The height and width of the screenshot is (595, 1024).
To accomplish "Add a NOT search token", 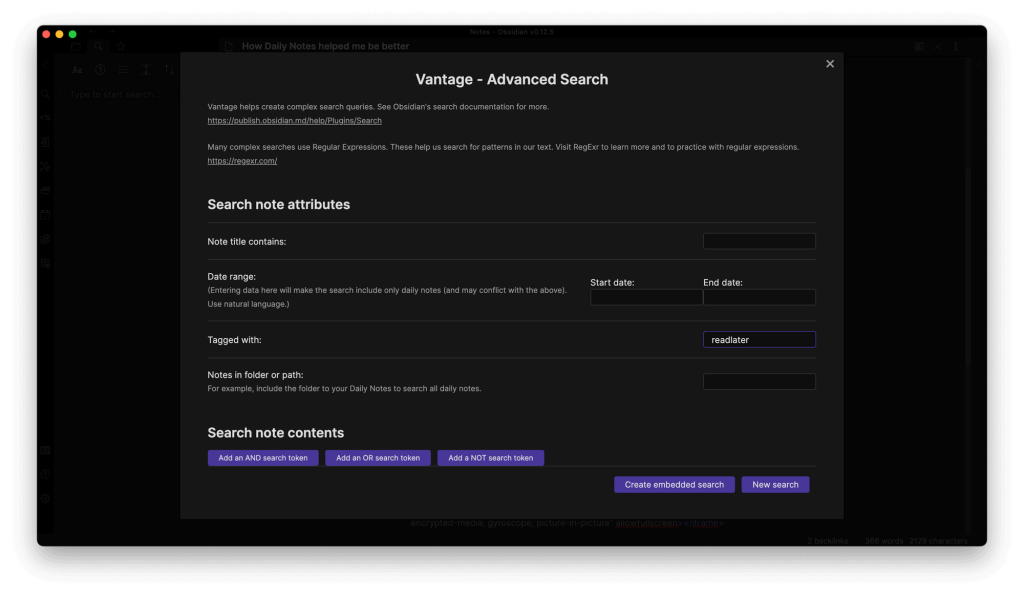I will tap(490, 458).
